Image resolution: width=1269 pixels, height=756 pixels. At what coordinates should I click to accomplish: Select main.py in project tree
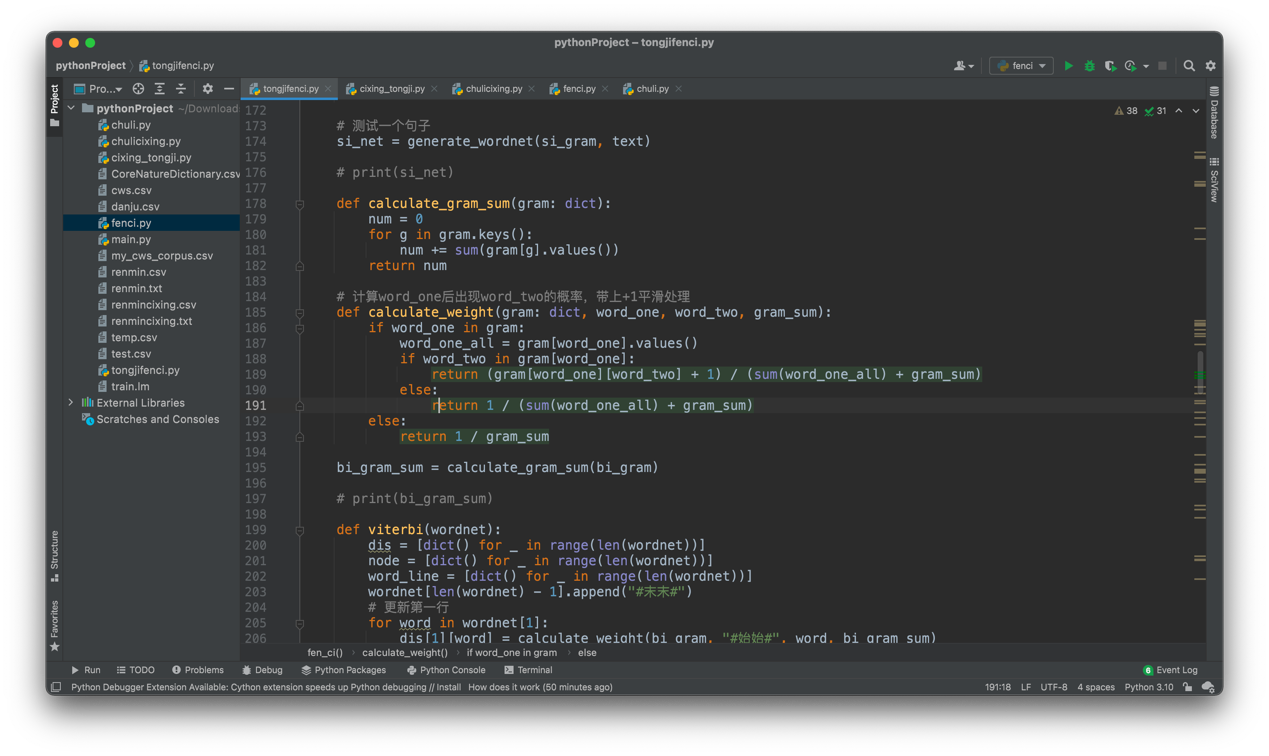tap(130, 239)
